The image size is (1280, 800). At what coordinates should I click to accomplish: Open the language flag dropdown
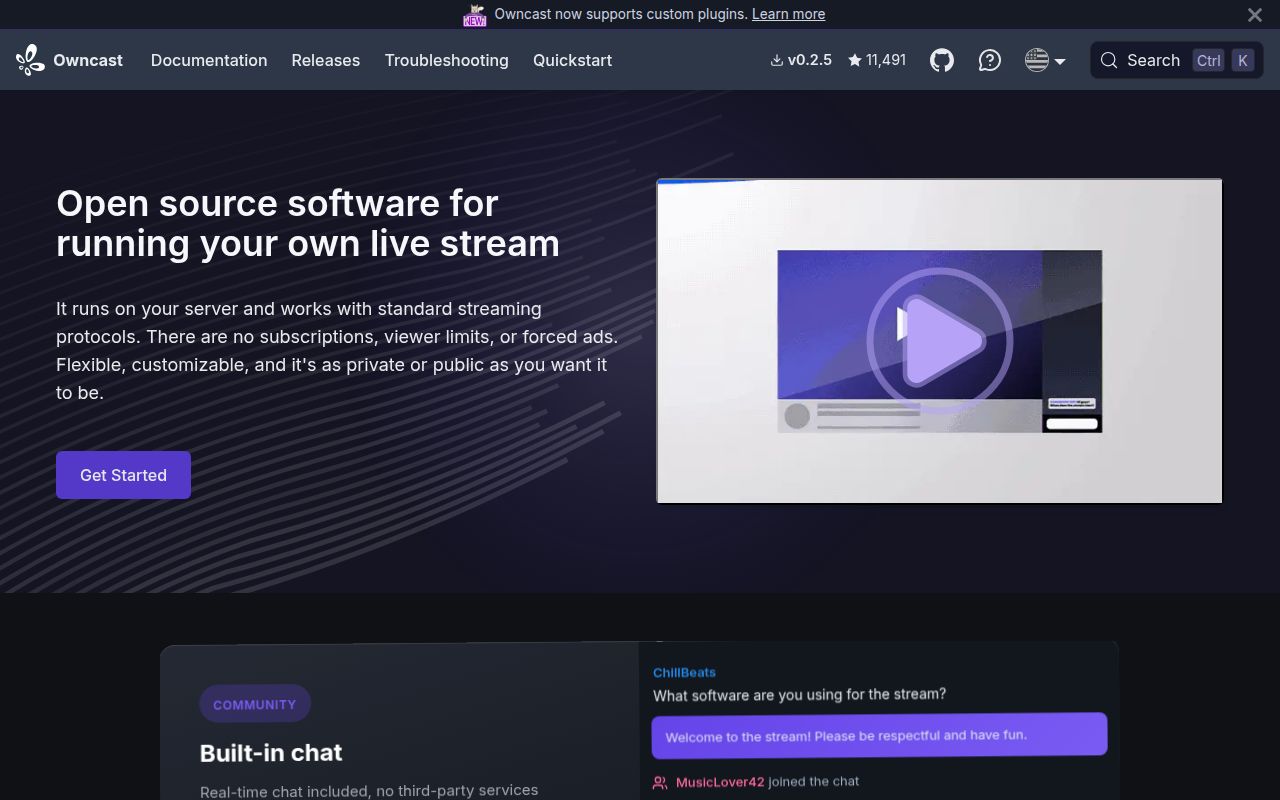pyautogui.click(x=1045, y=60)
